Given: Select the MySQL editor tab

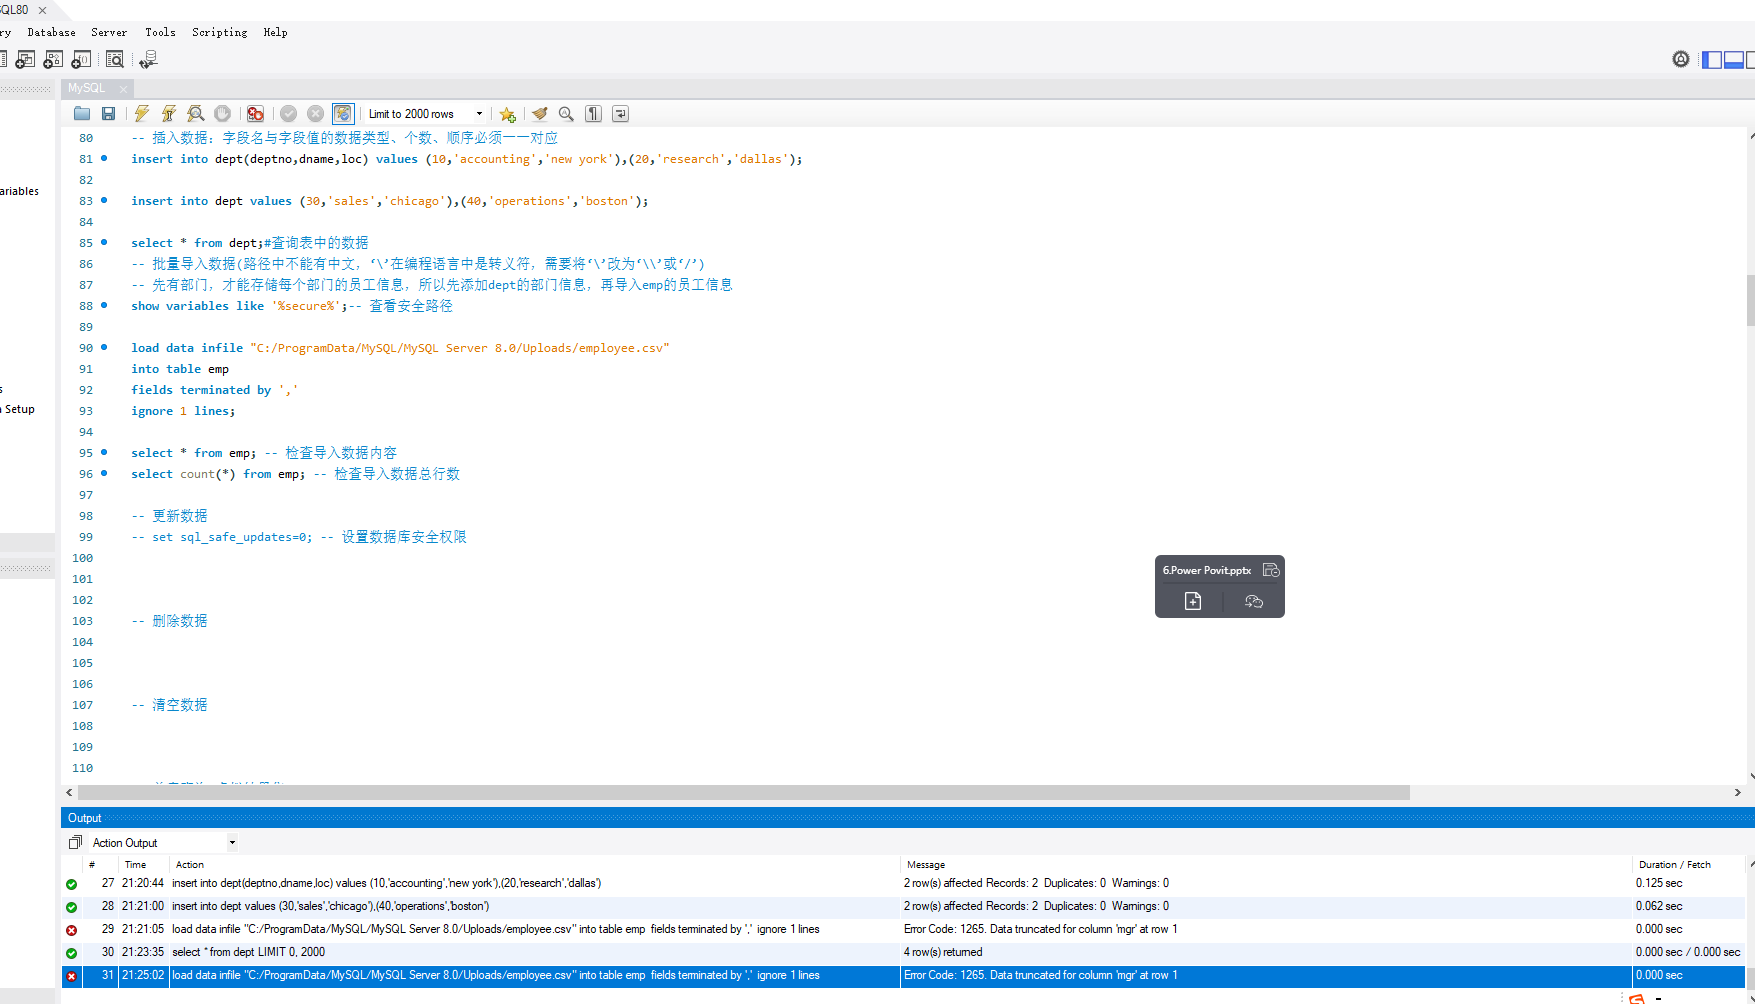Looking at the screenshot, I should point(87,89).
